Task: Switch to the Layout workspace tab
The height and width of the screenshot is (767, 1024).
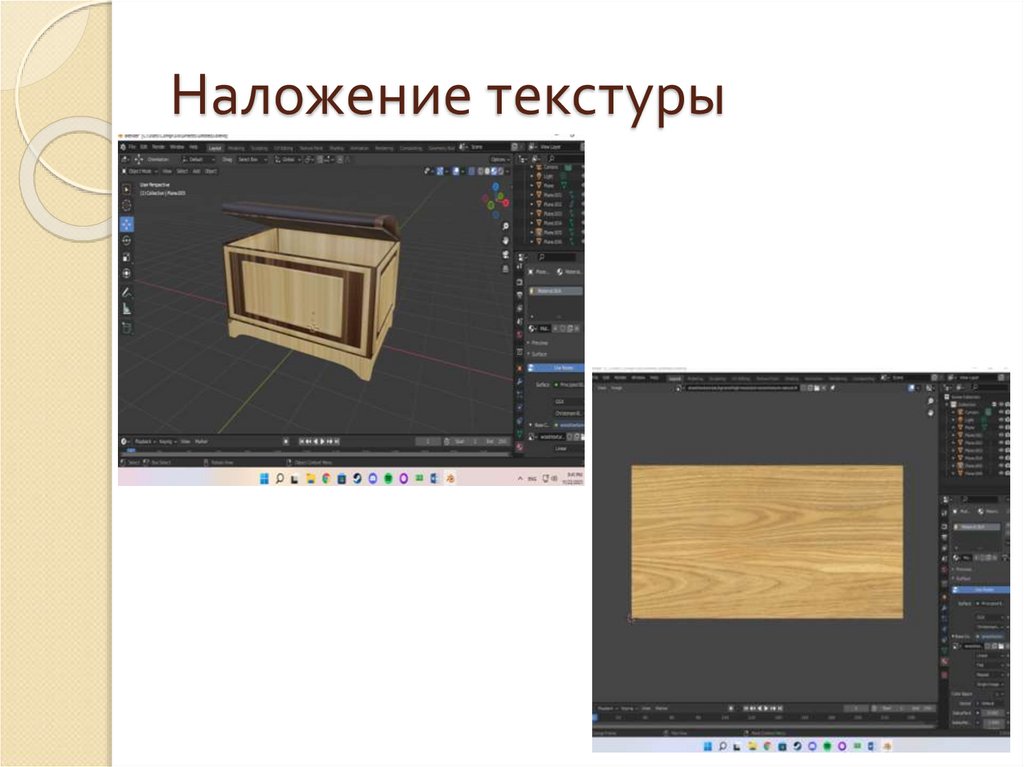Action: 216,146
